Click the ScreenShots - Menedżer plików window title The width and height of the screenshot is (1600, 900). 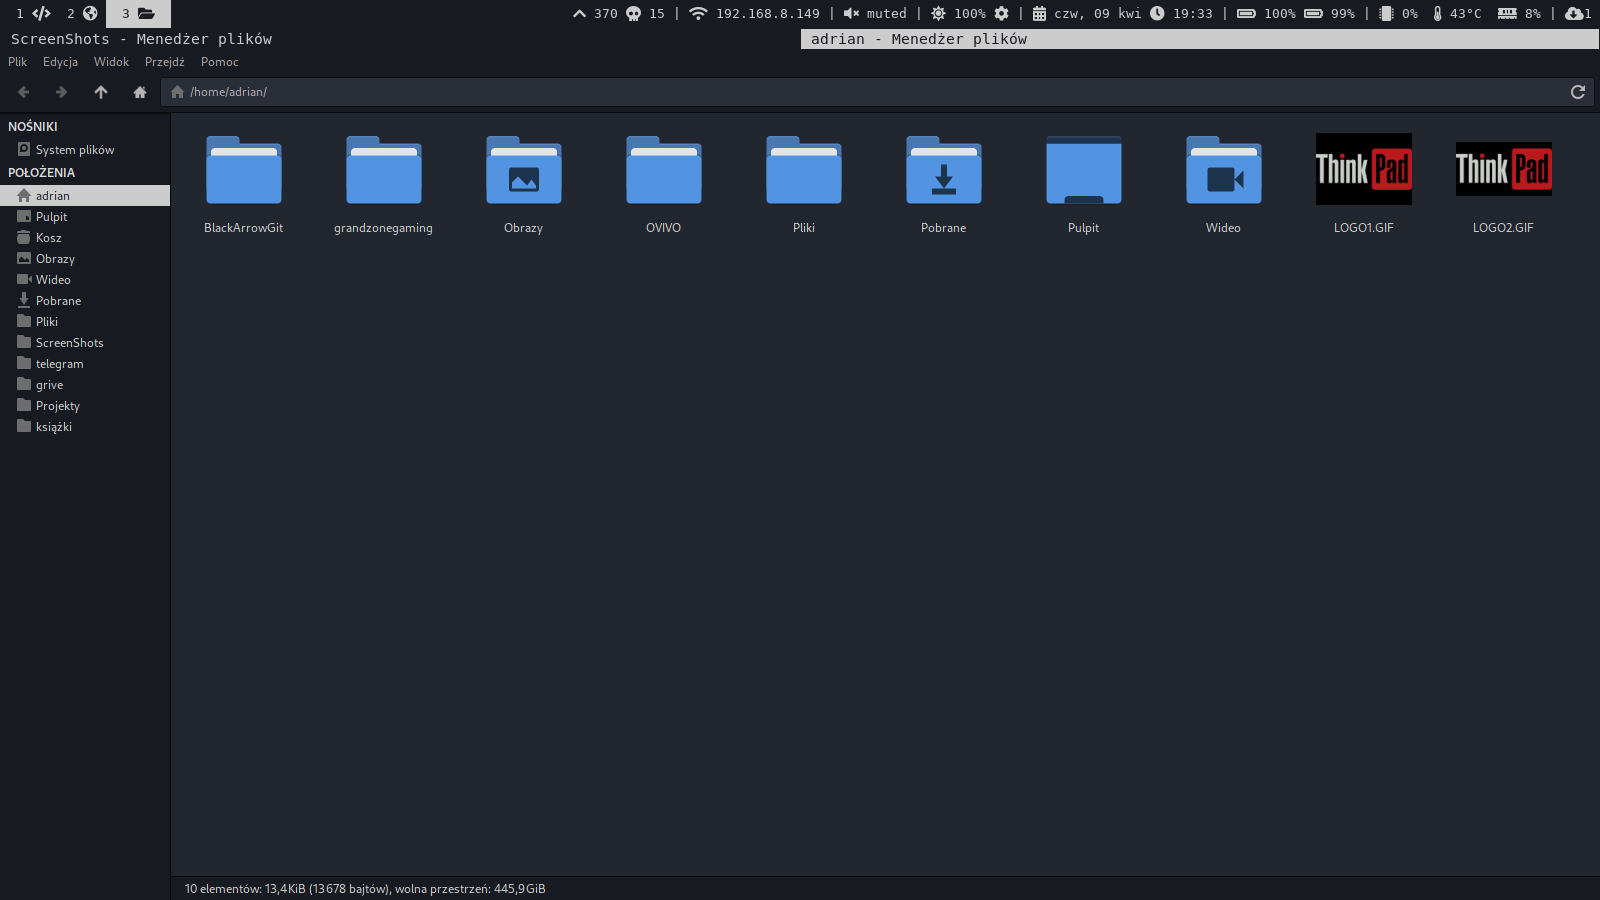point(141,39)
